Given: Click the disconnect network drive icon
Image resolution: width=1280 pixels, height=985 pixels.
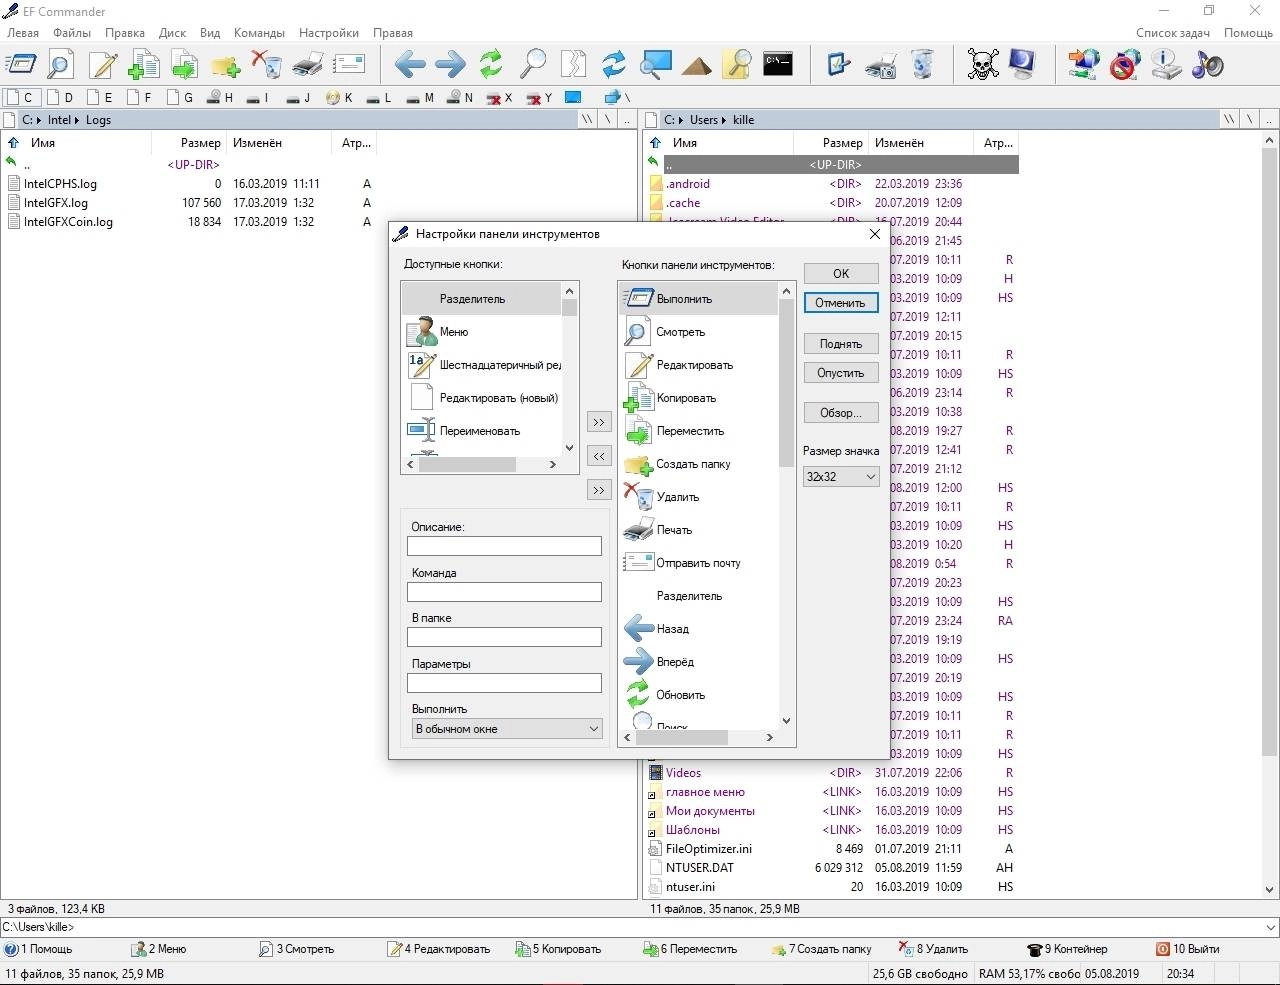Looking at the screenshot, I should tap(1125, 65).
